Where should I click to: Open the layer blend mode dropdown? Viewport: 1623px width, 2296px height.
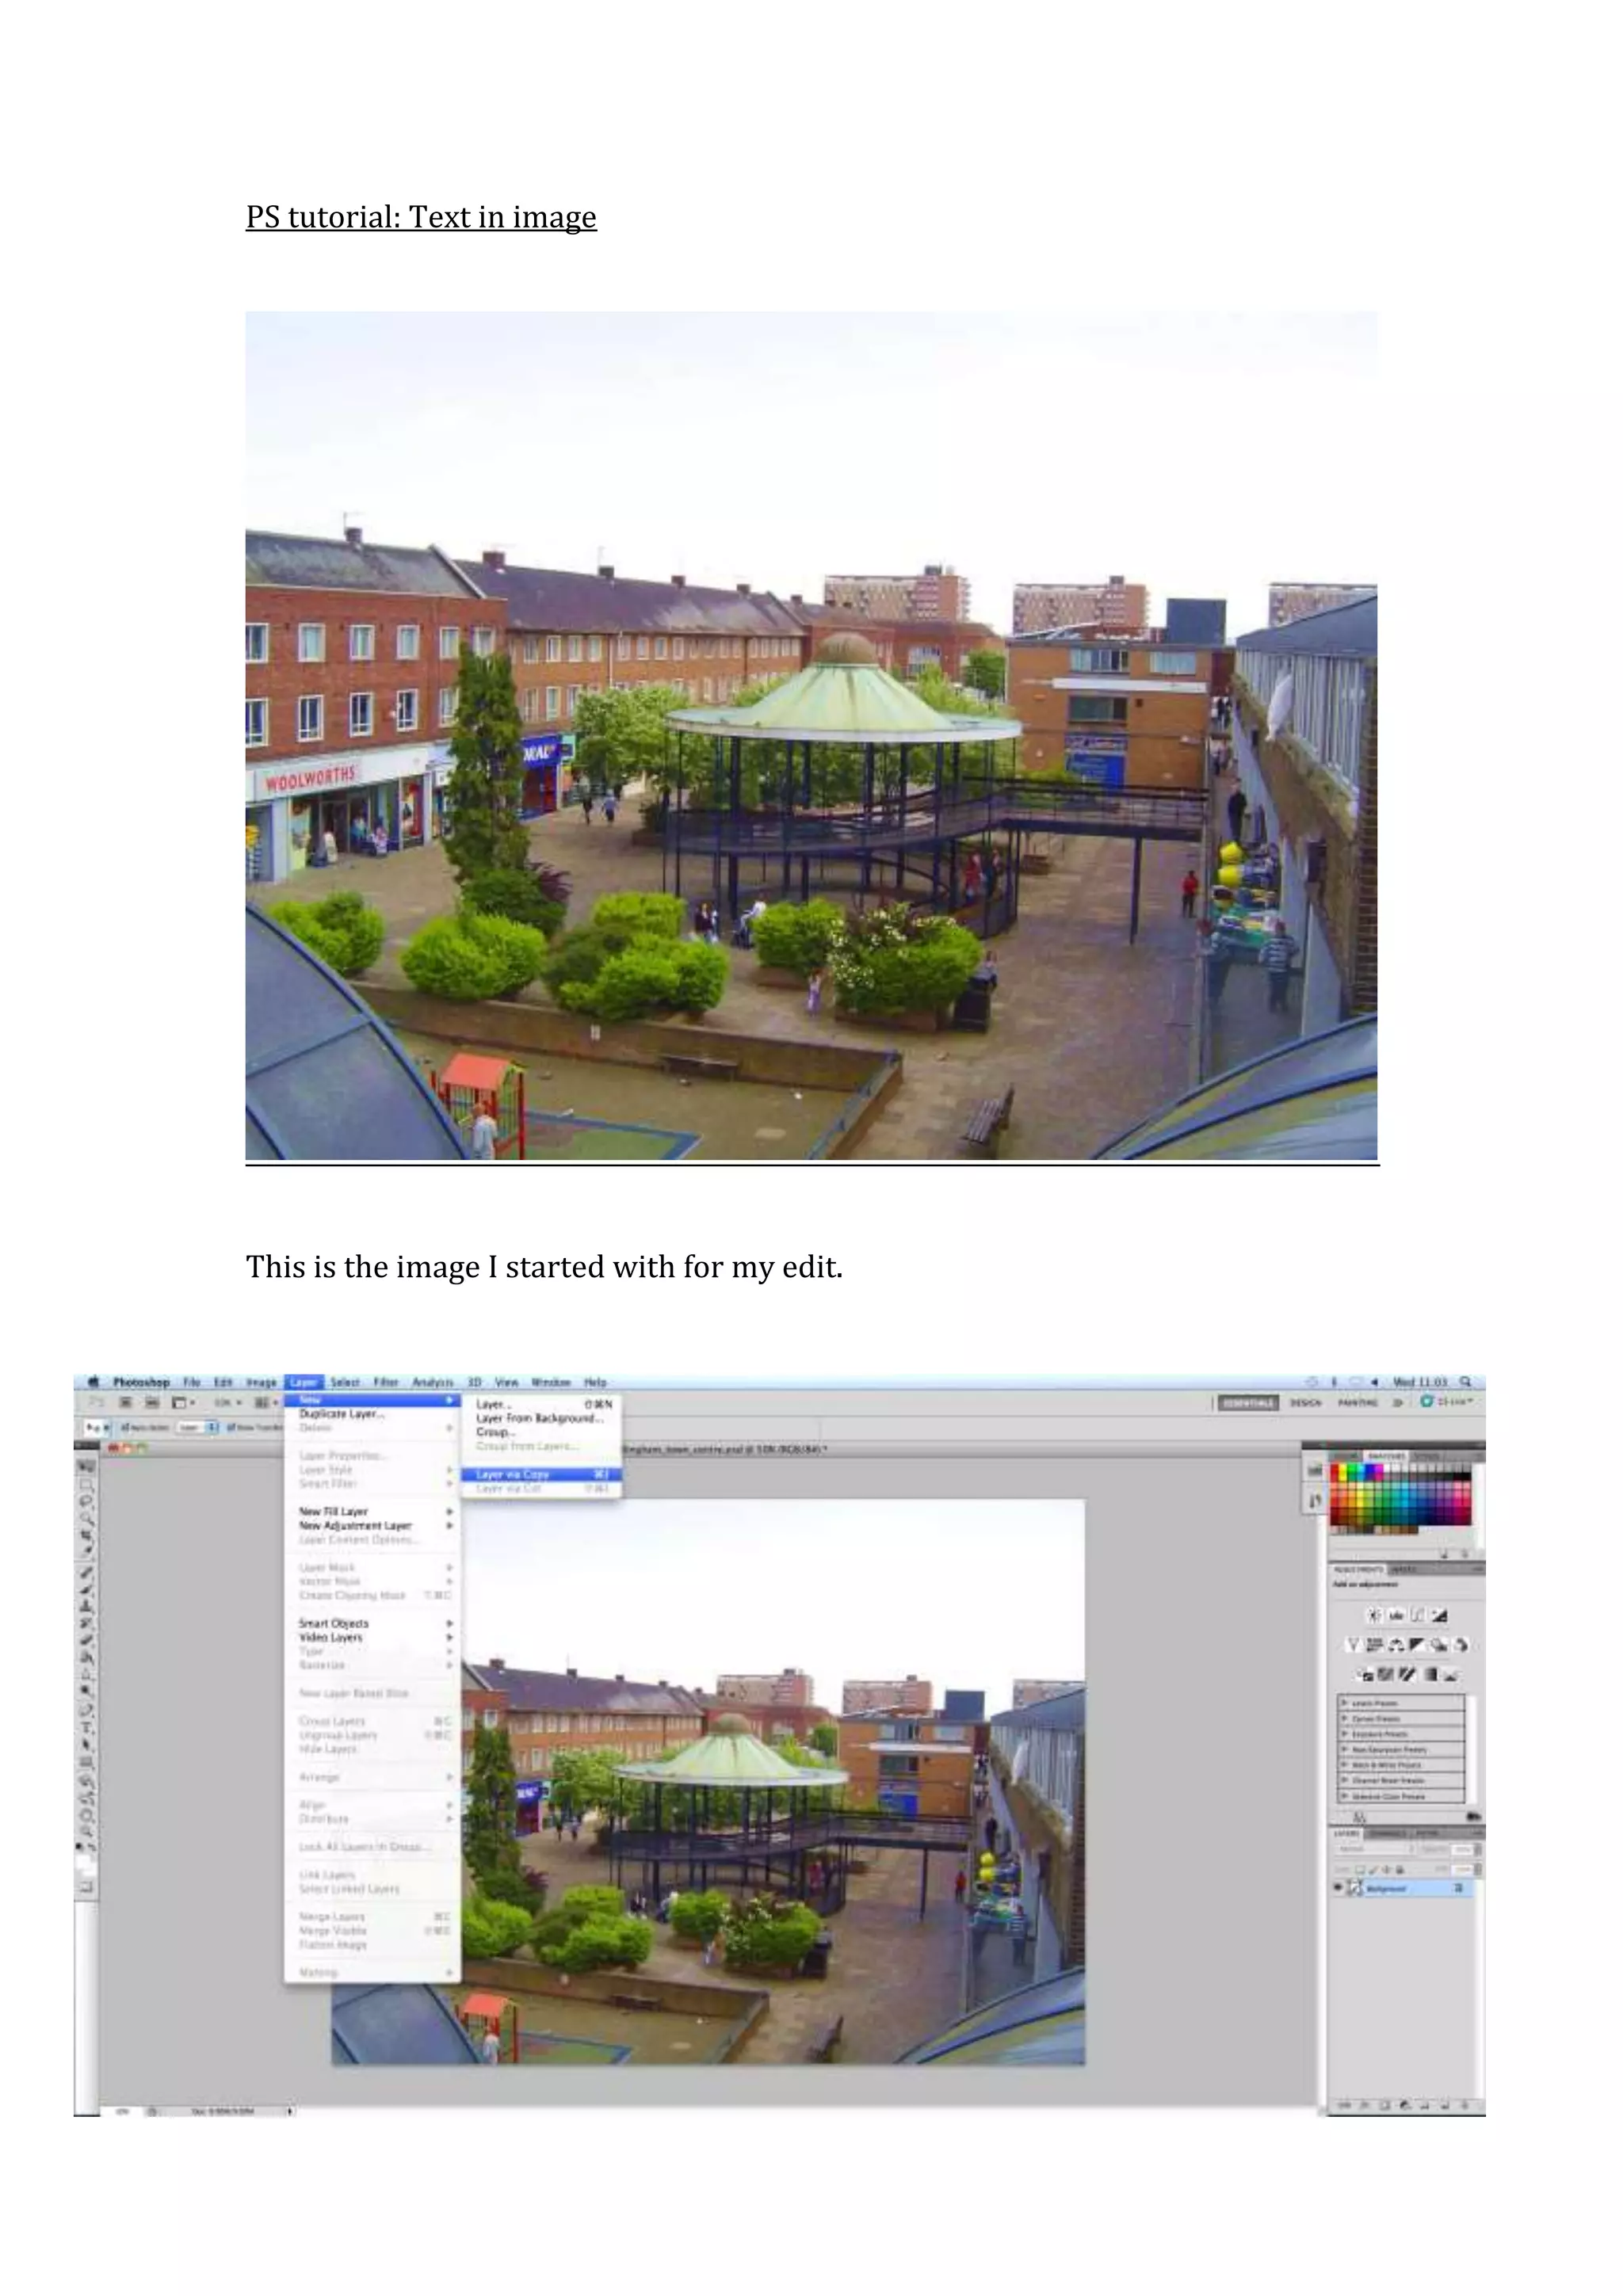click(x=1375, y=1850)
